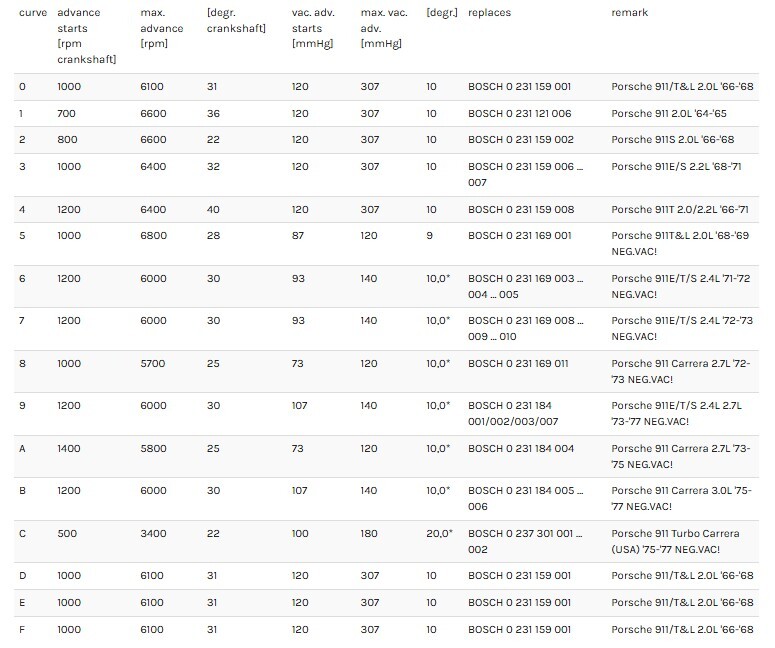This screenshot has height=648, width=775.
Task: Select the value 700 in curve 1 row
Action: point(66,114)
